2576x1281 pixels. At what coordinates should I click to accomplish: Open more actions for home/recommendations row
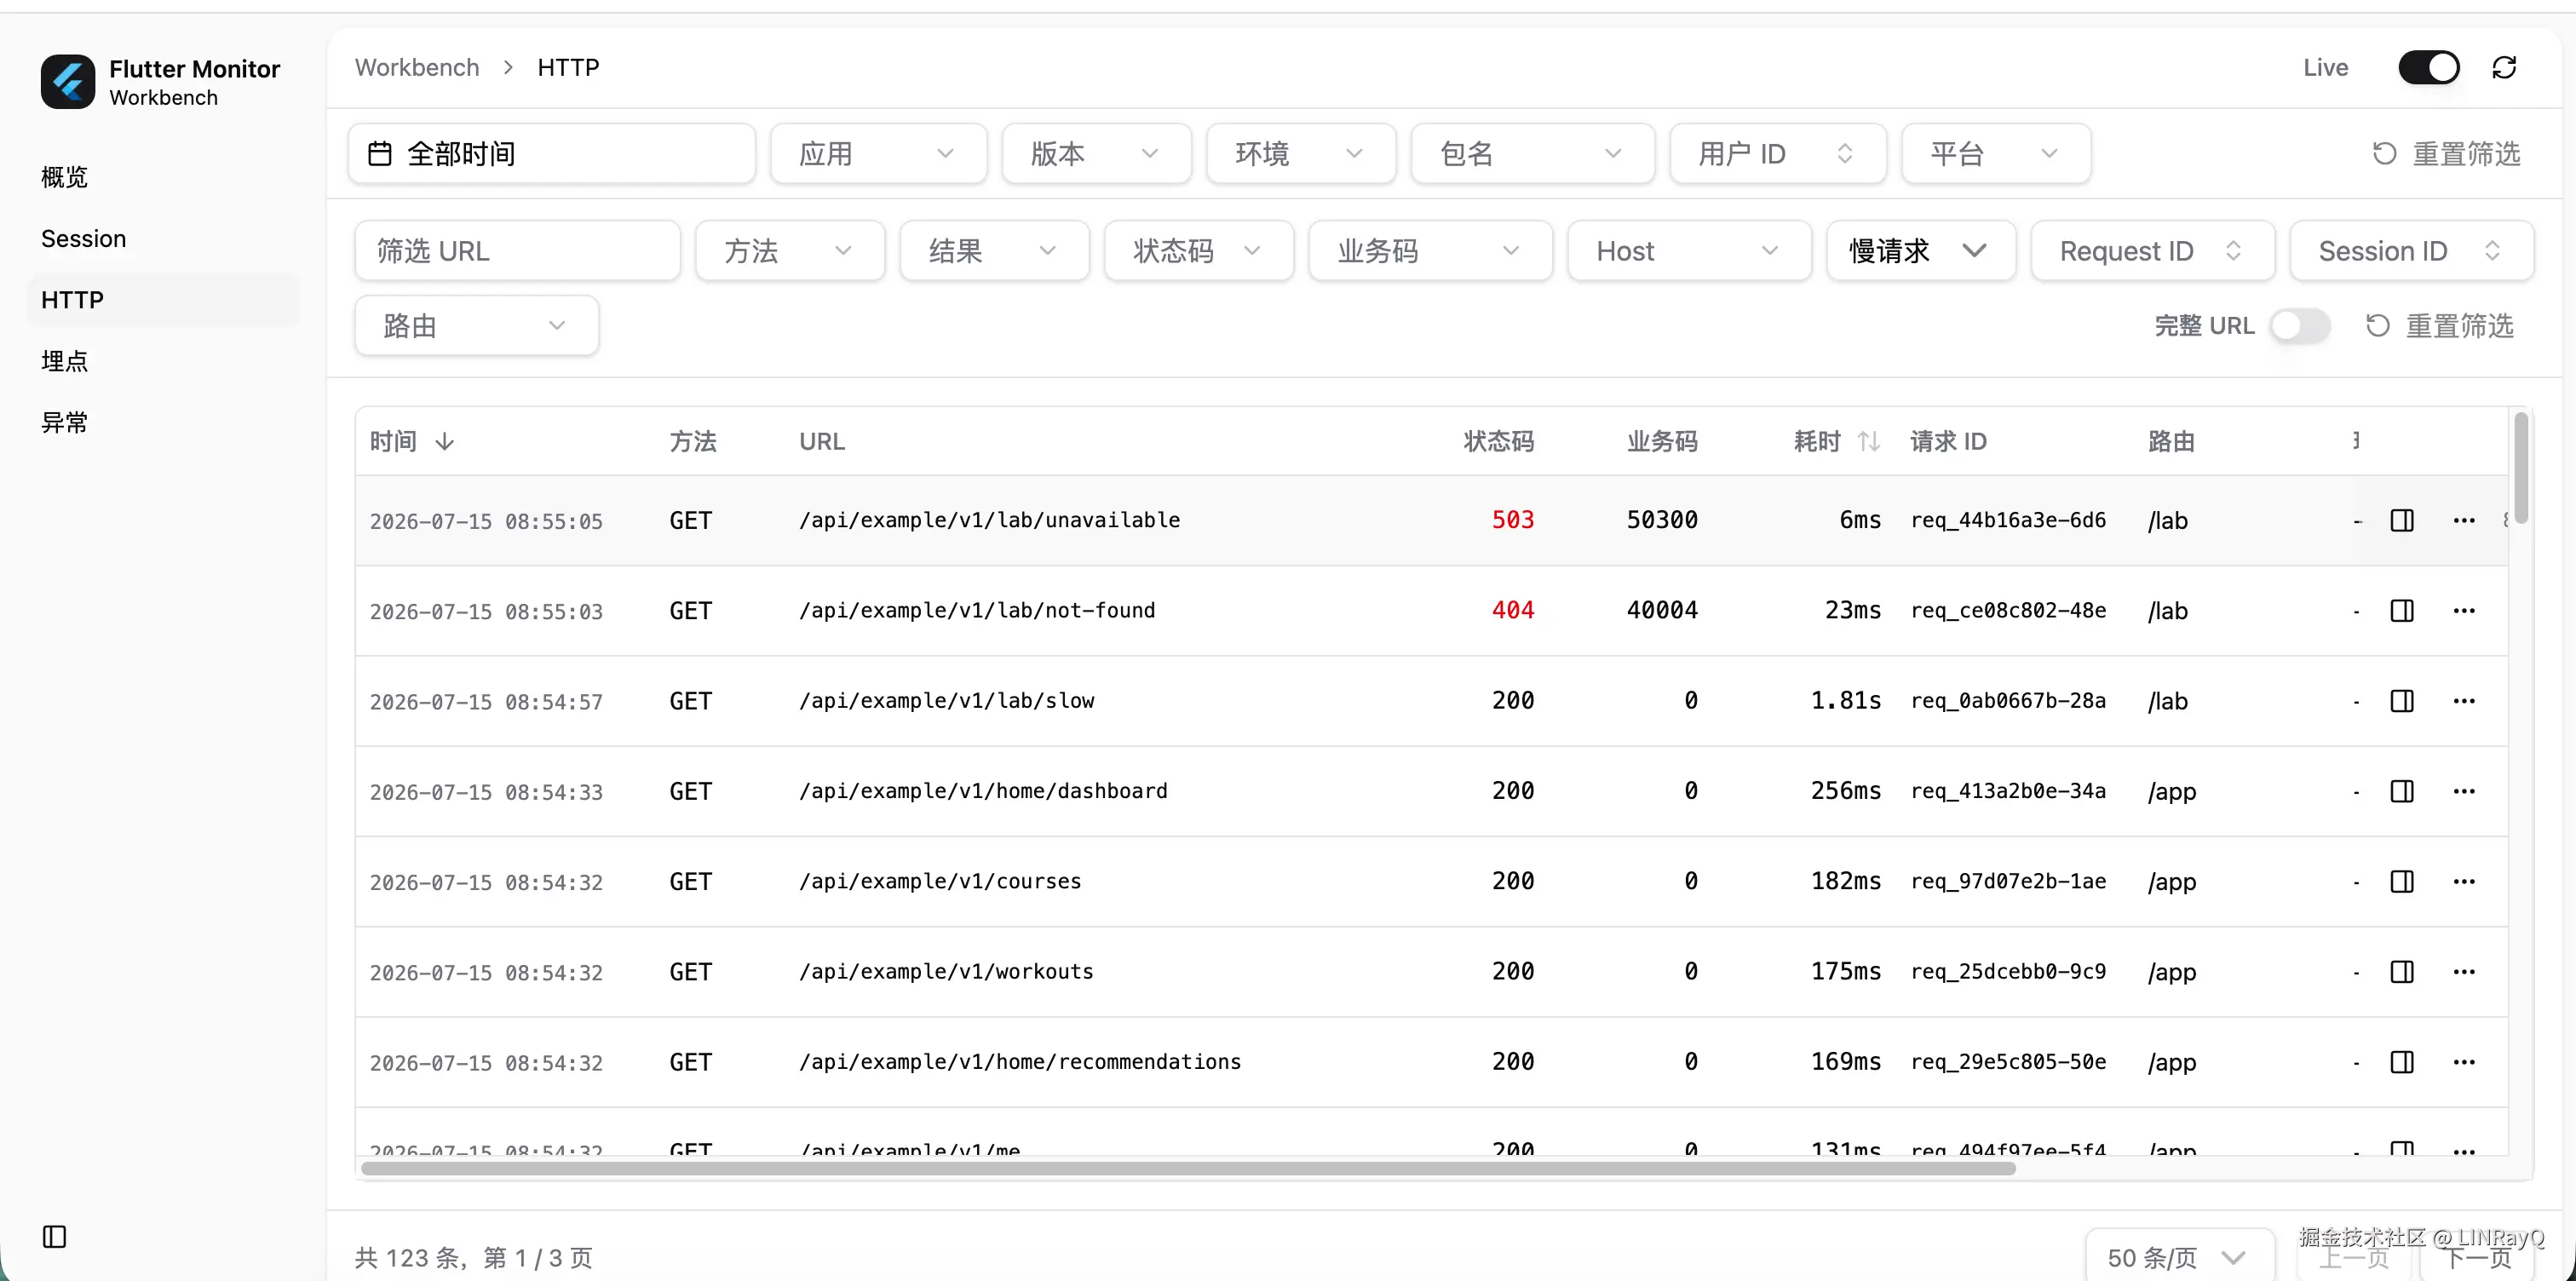pos(2464,1062)
